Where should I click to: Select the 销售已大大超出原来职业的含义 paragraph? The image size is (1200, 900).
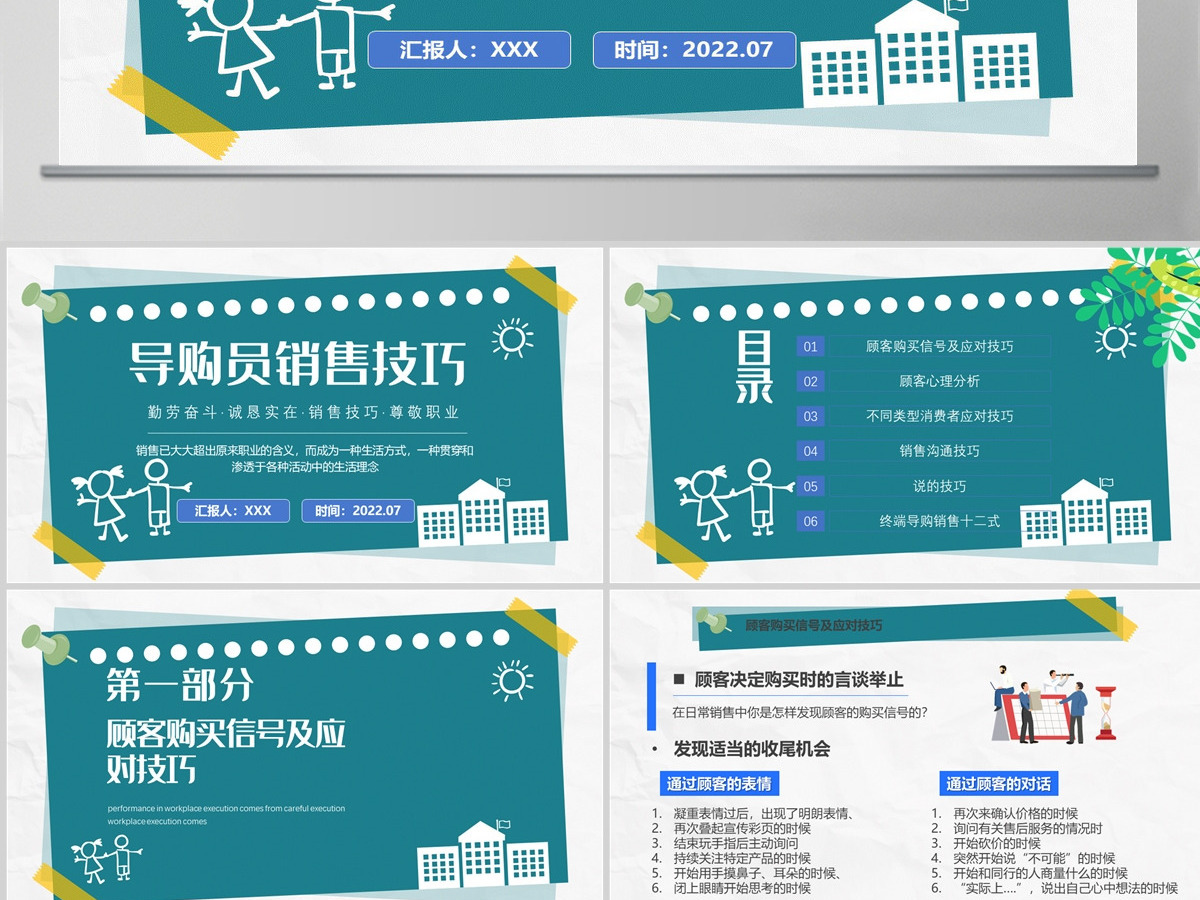tap(304, 458)
